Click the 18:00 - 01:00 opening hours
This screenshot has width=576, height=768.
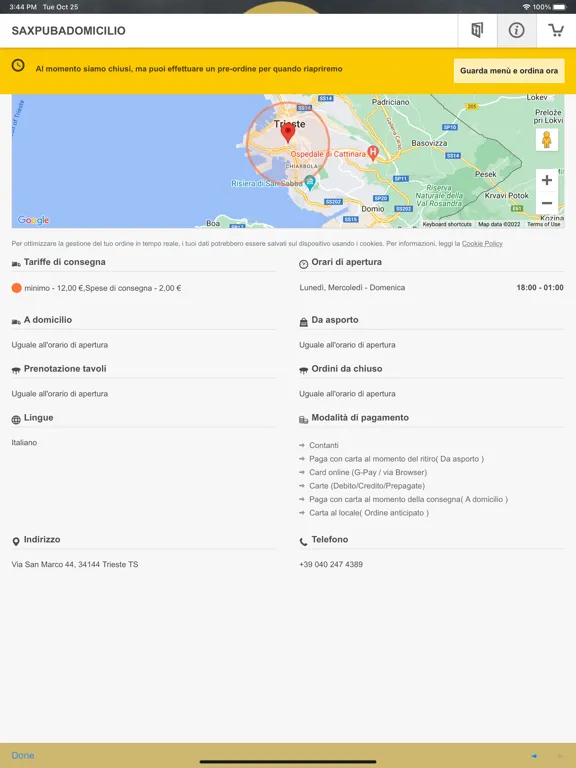pyautogui.click(x=540, y=288)
